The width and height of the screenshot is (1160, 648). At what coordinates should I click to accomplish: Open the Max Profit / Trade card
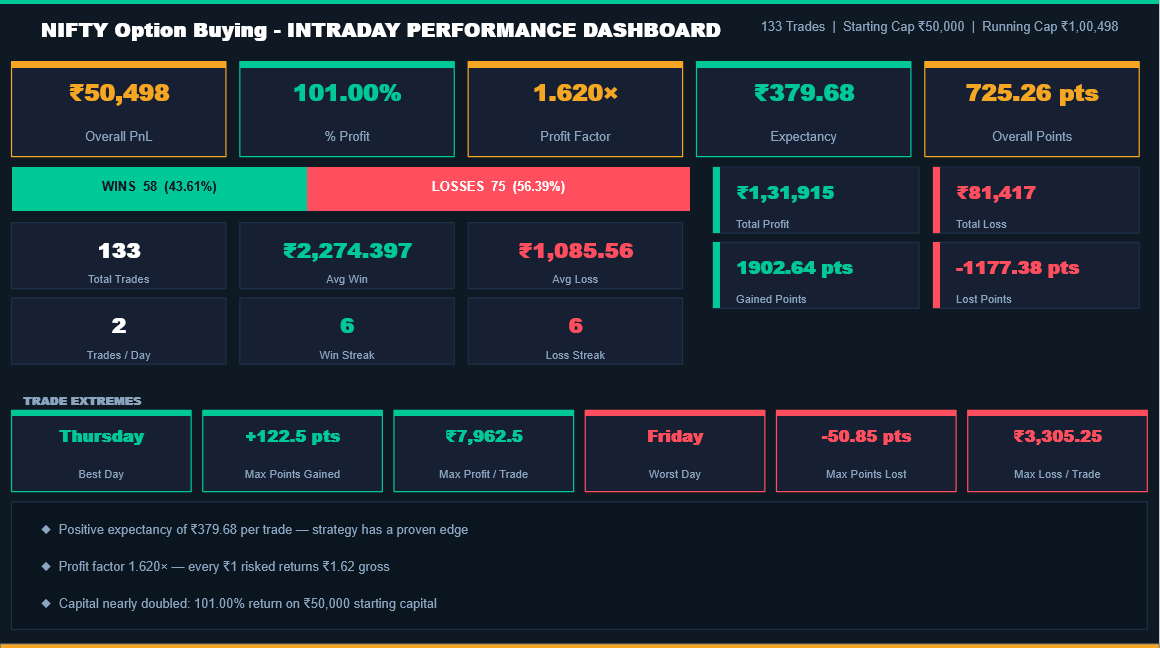(483, 451)
